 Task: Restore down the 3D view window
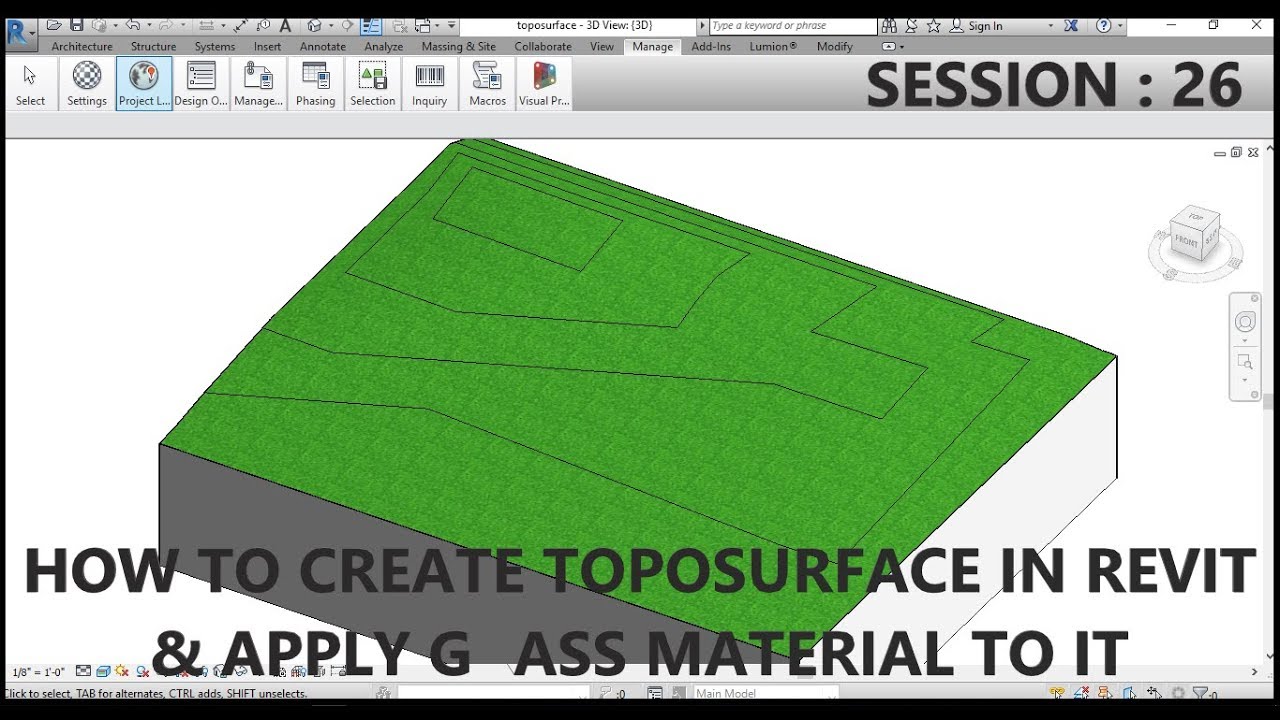(x=1236, y=153)
